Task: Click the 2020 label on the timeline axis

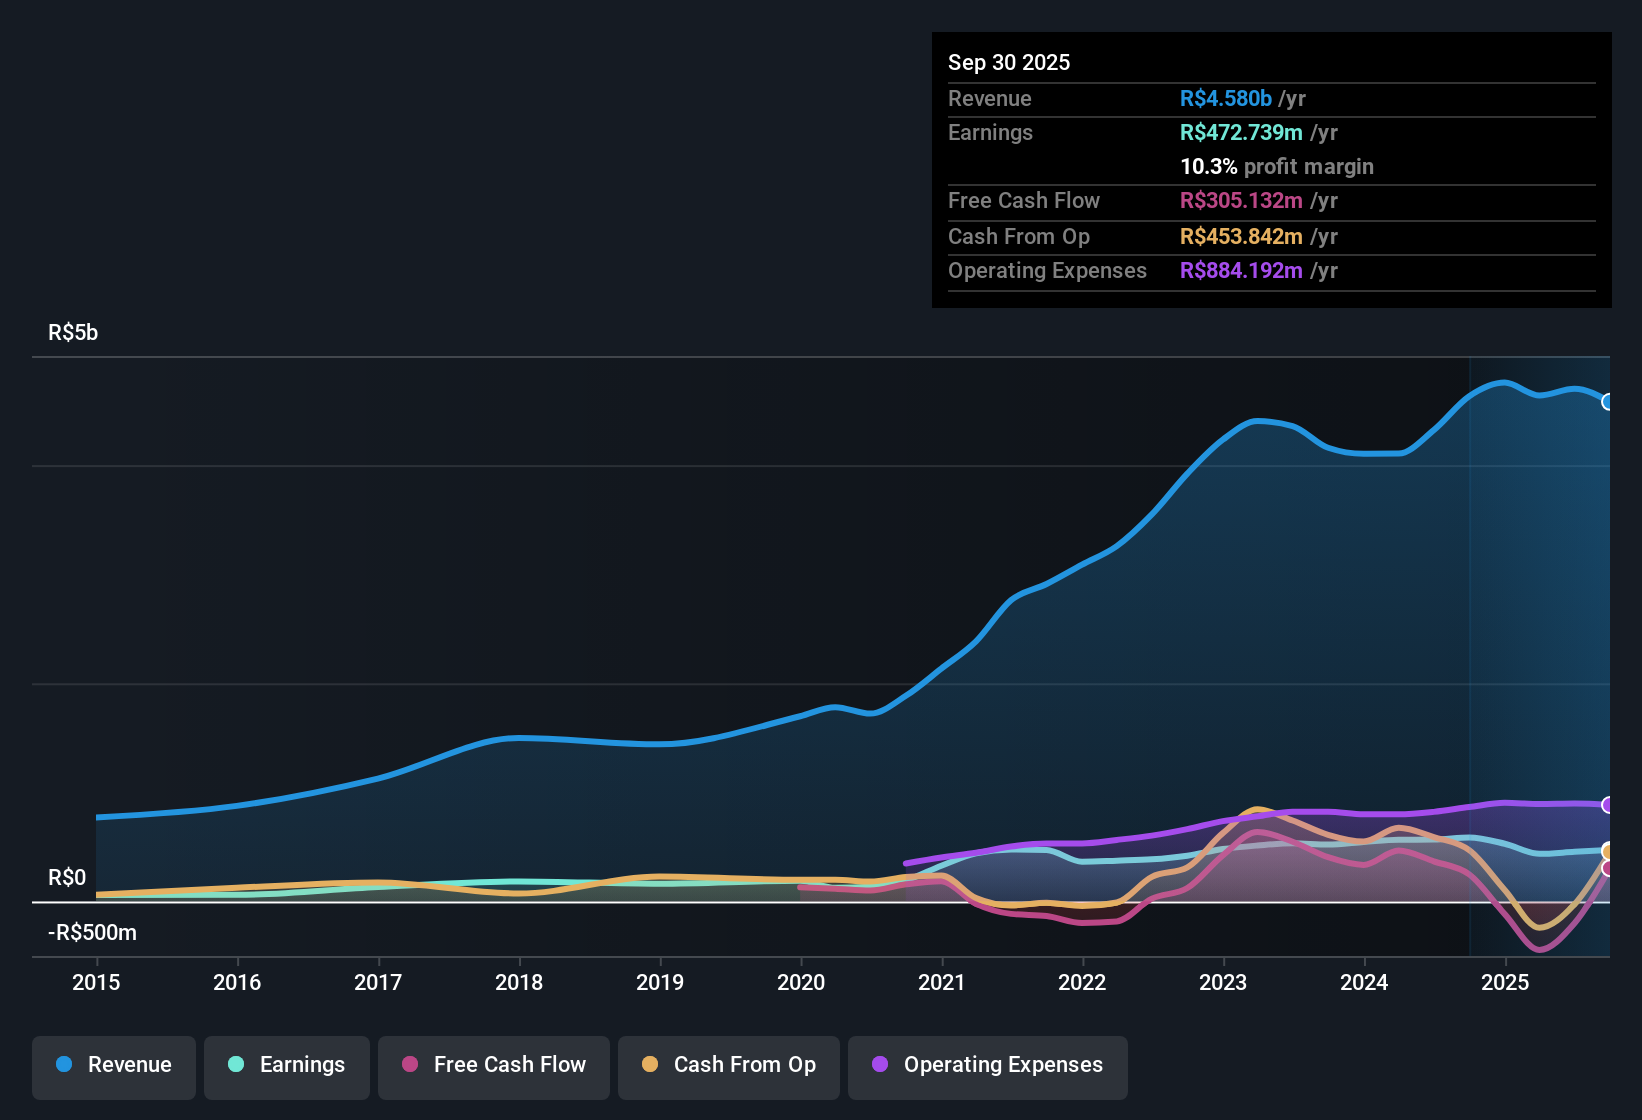Action: 801,983
